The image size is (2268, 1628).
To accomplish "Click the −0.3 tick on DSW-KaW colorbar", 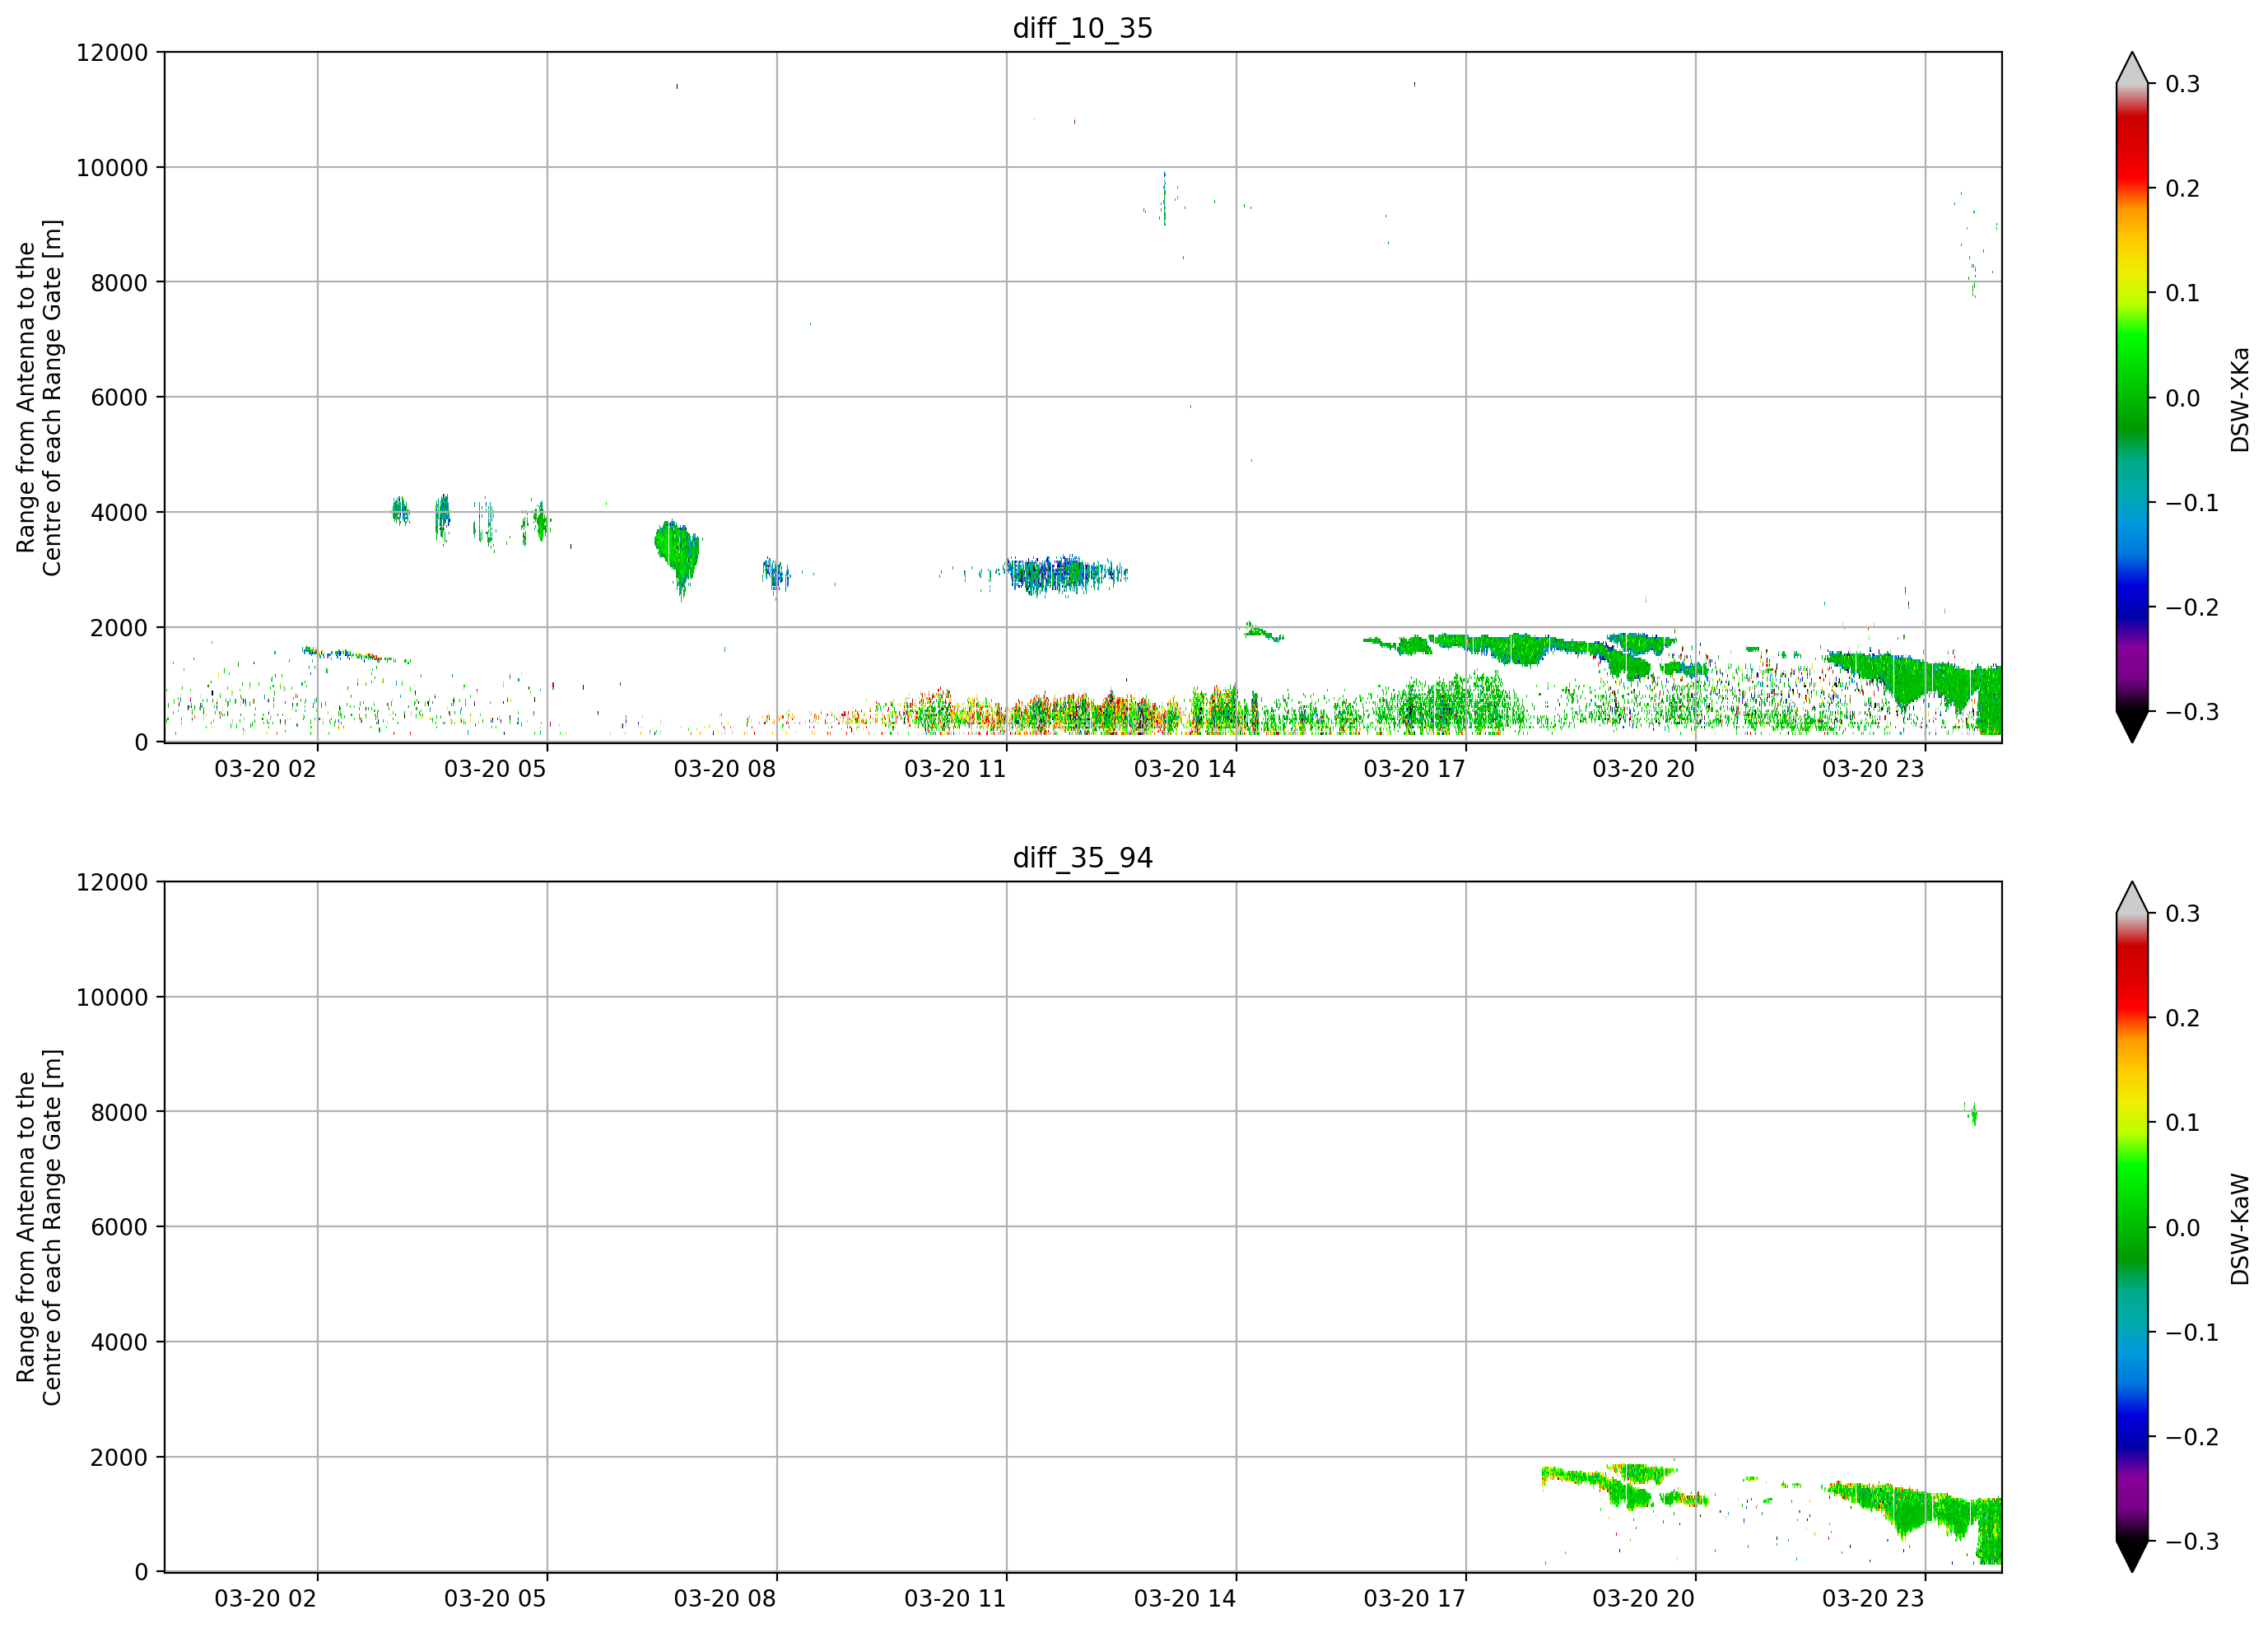I will click(x=2192, y=1542).
